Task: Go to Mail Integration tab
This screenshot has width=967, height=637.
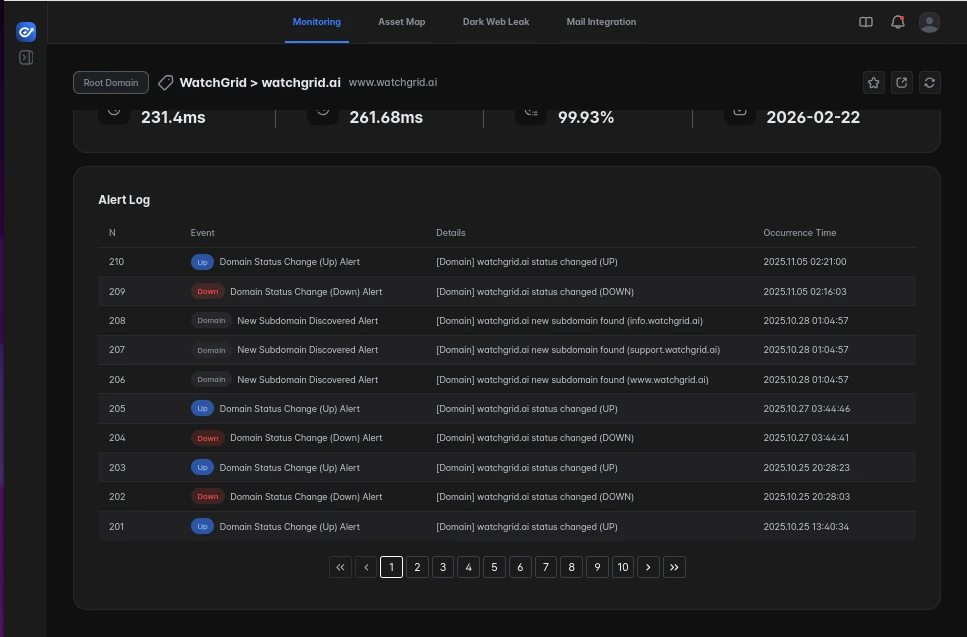Action: pyautogui.click(x=601, y=22)
